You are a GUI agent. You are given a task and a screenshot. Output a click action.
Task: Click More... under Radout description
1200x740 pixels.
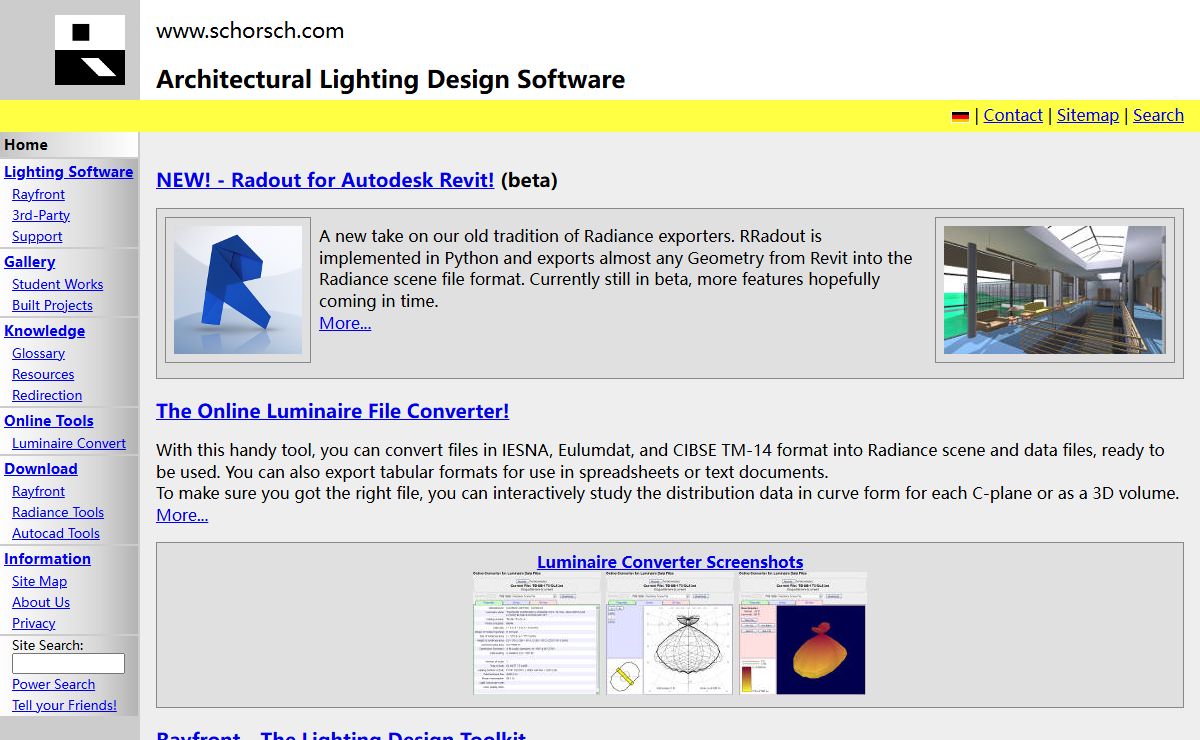345,323
